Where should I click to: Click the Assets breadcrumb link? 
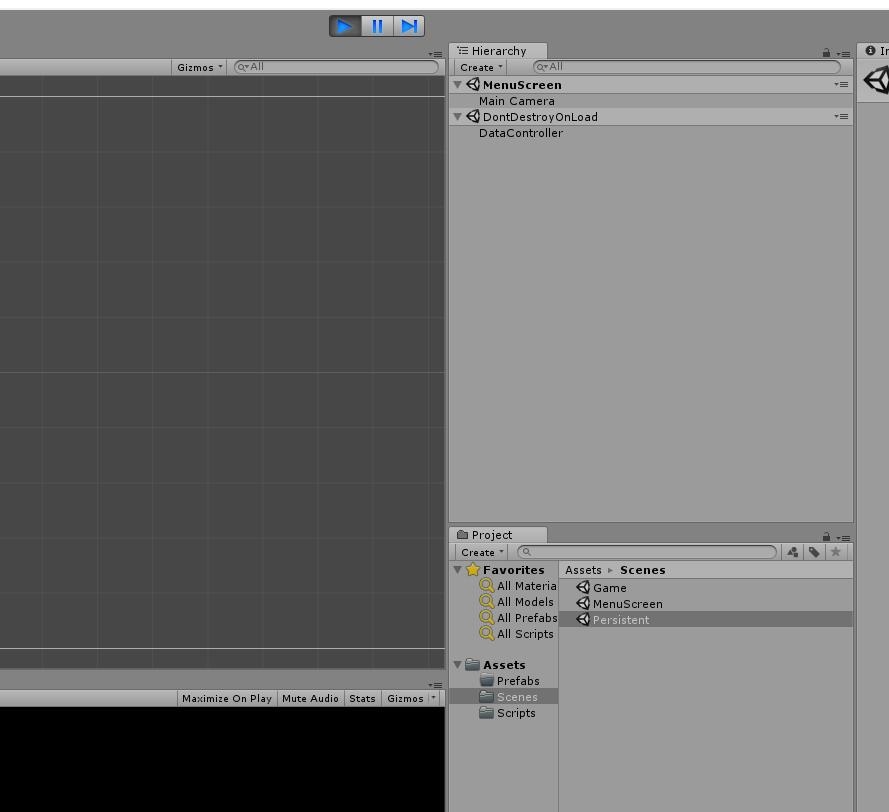(583, 570)
